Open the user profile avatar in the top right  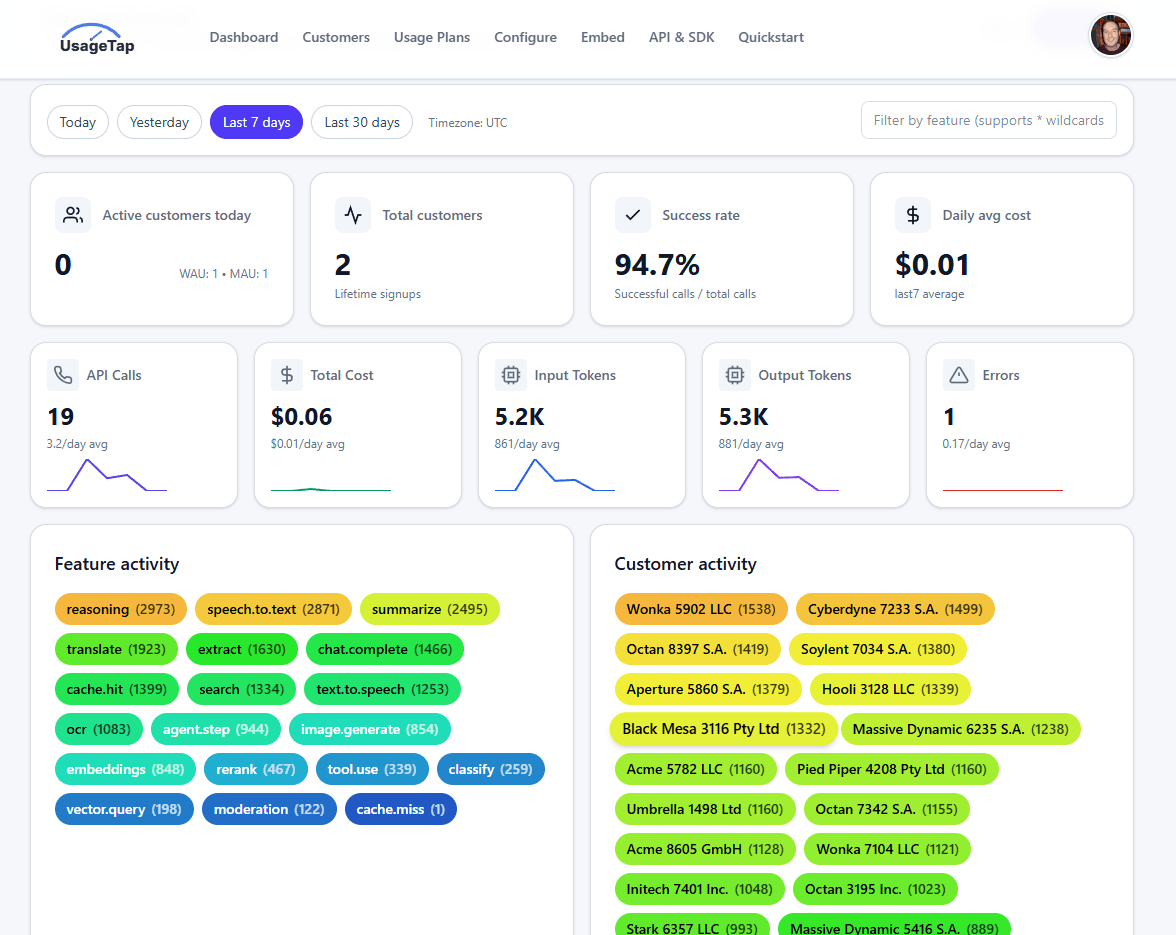pos(1110,35)
